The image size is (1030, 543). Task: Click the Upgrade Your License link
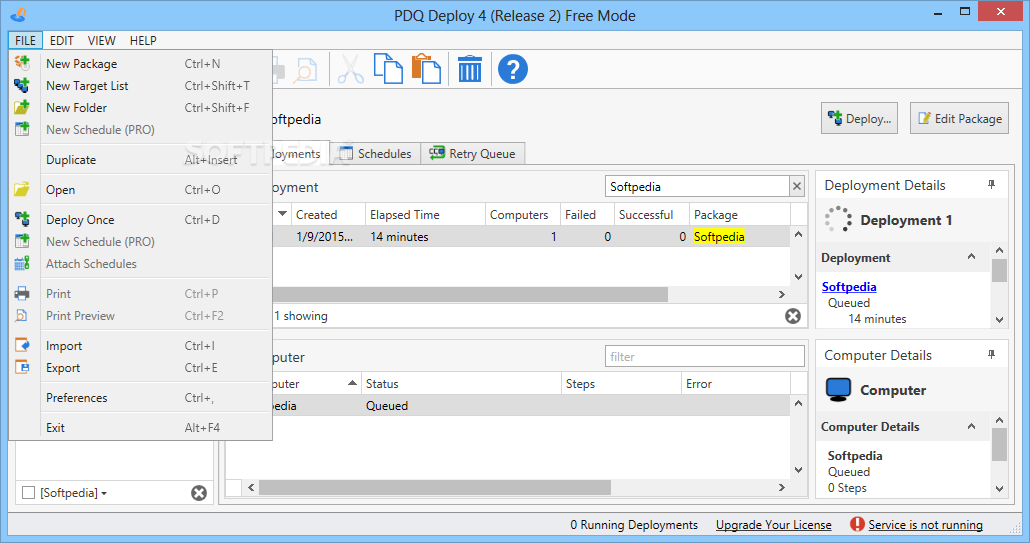773,525
